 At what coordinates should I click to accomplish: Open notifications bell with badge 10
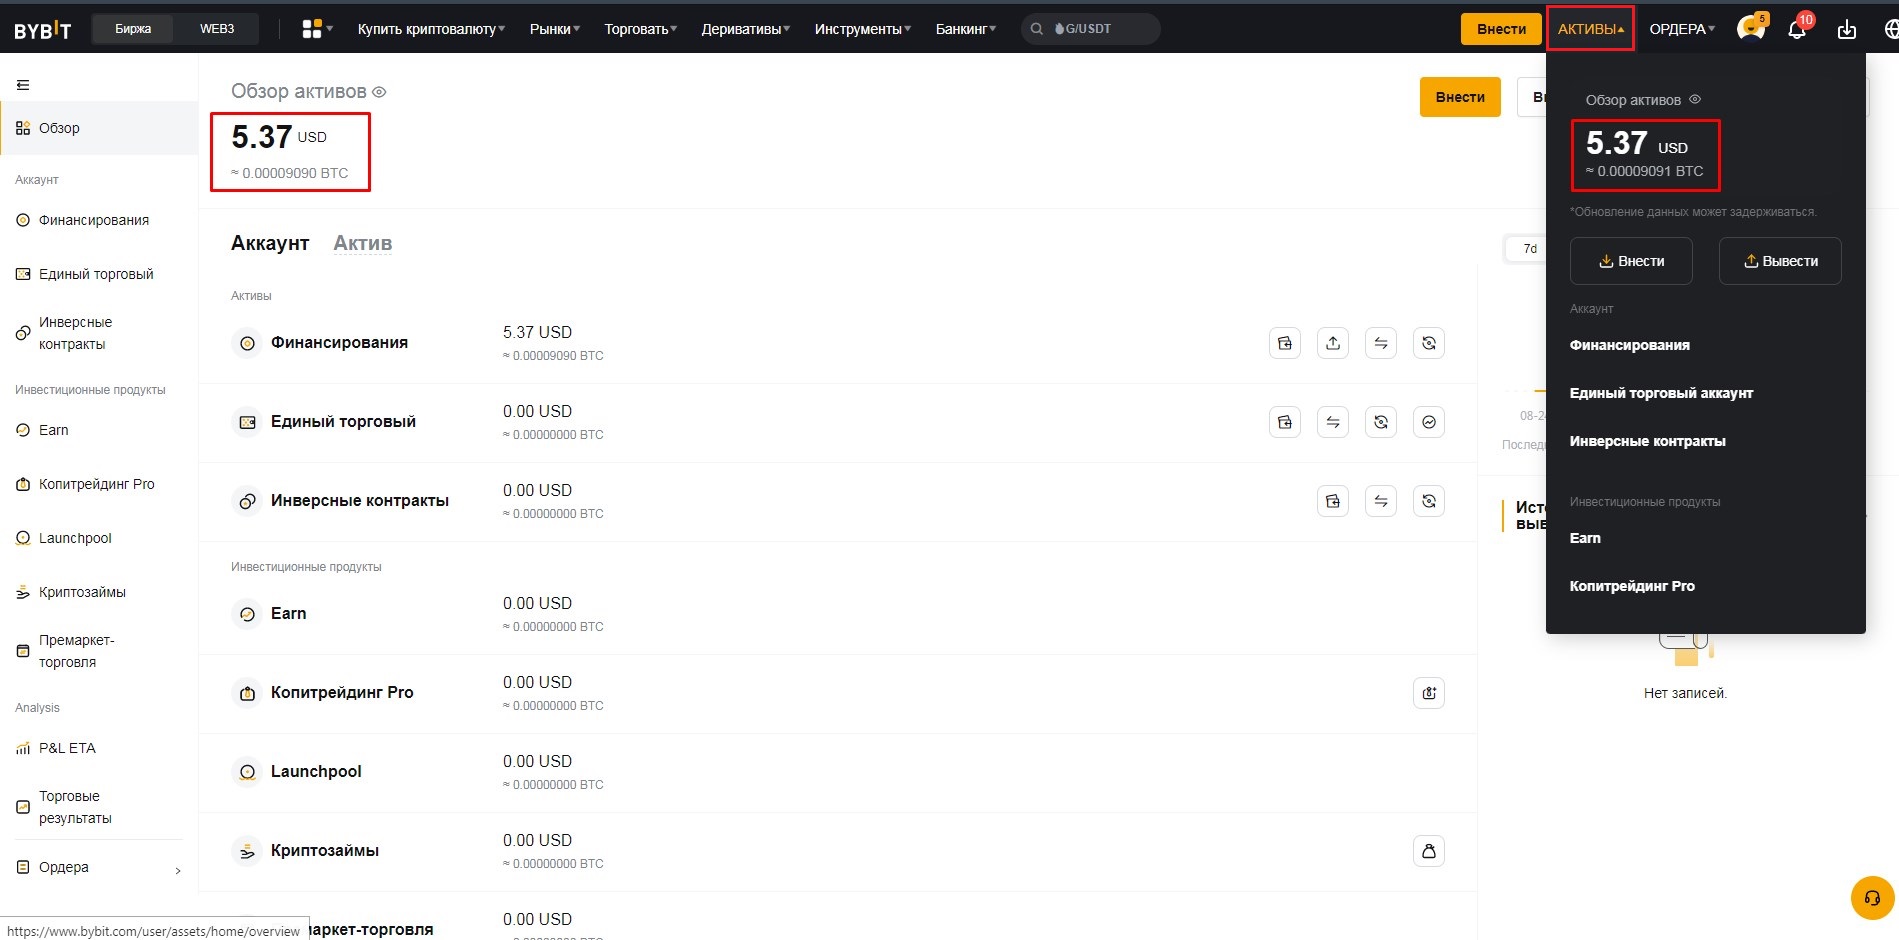point(1798,28)
